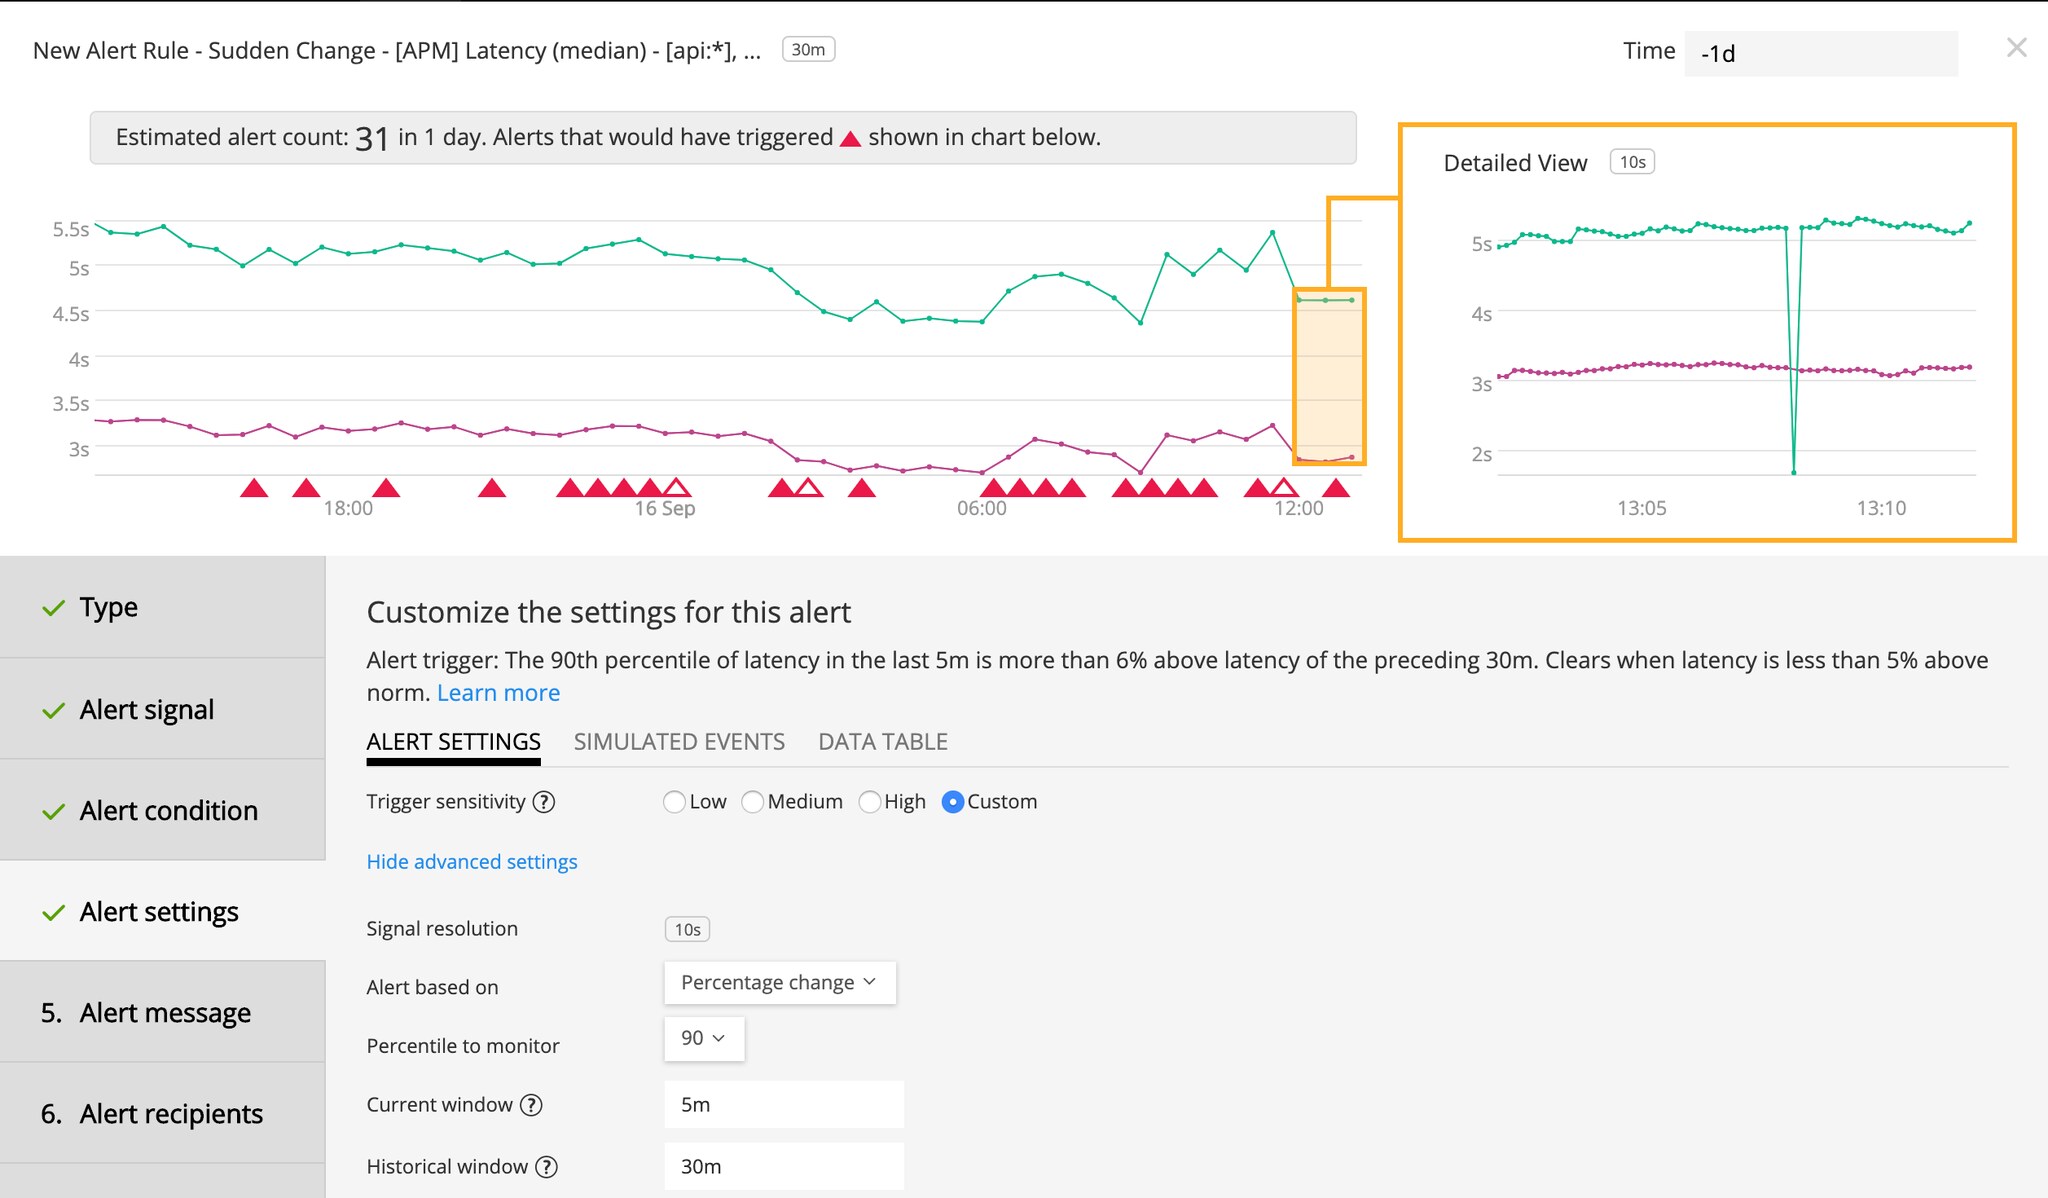Open Percentile to monitor dropdown
Image resolution: width=2048 pixels, height=1198 pixels.
(x=703, y=1039)
